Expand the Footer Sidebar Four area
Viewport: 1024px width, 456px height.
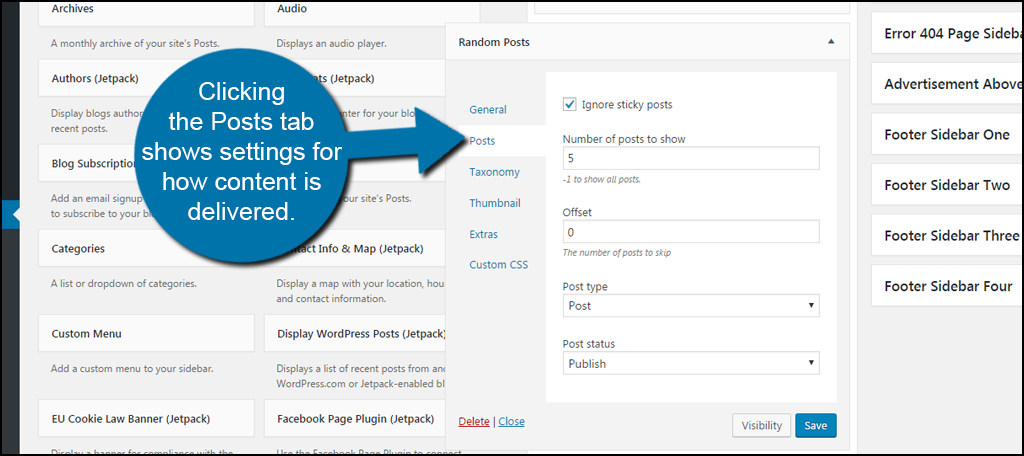point(947,286)
